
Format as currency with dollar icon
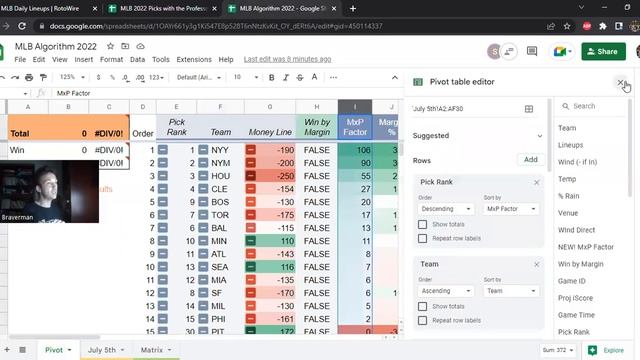pyautogui.click(x=98, y=77)
